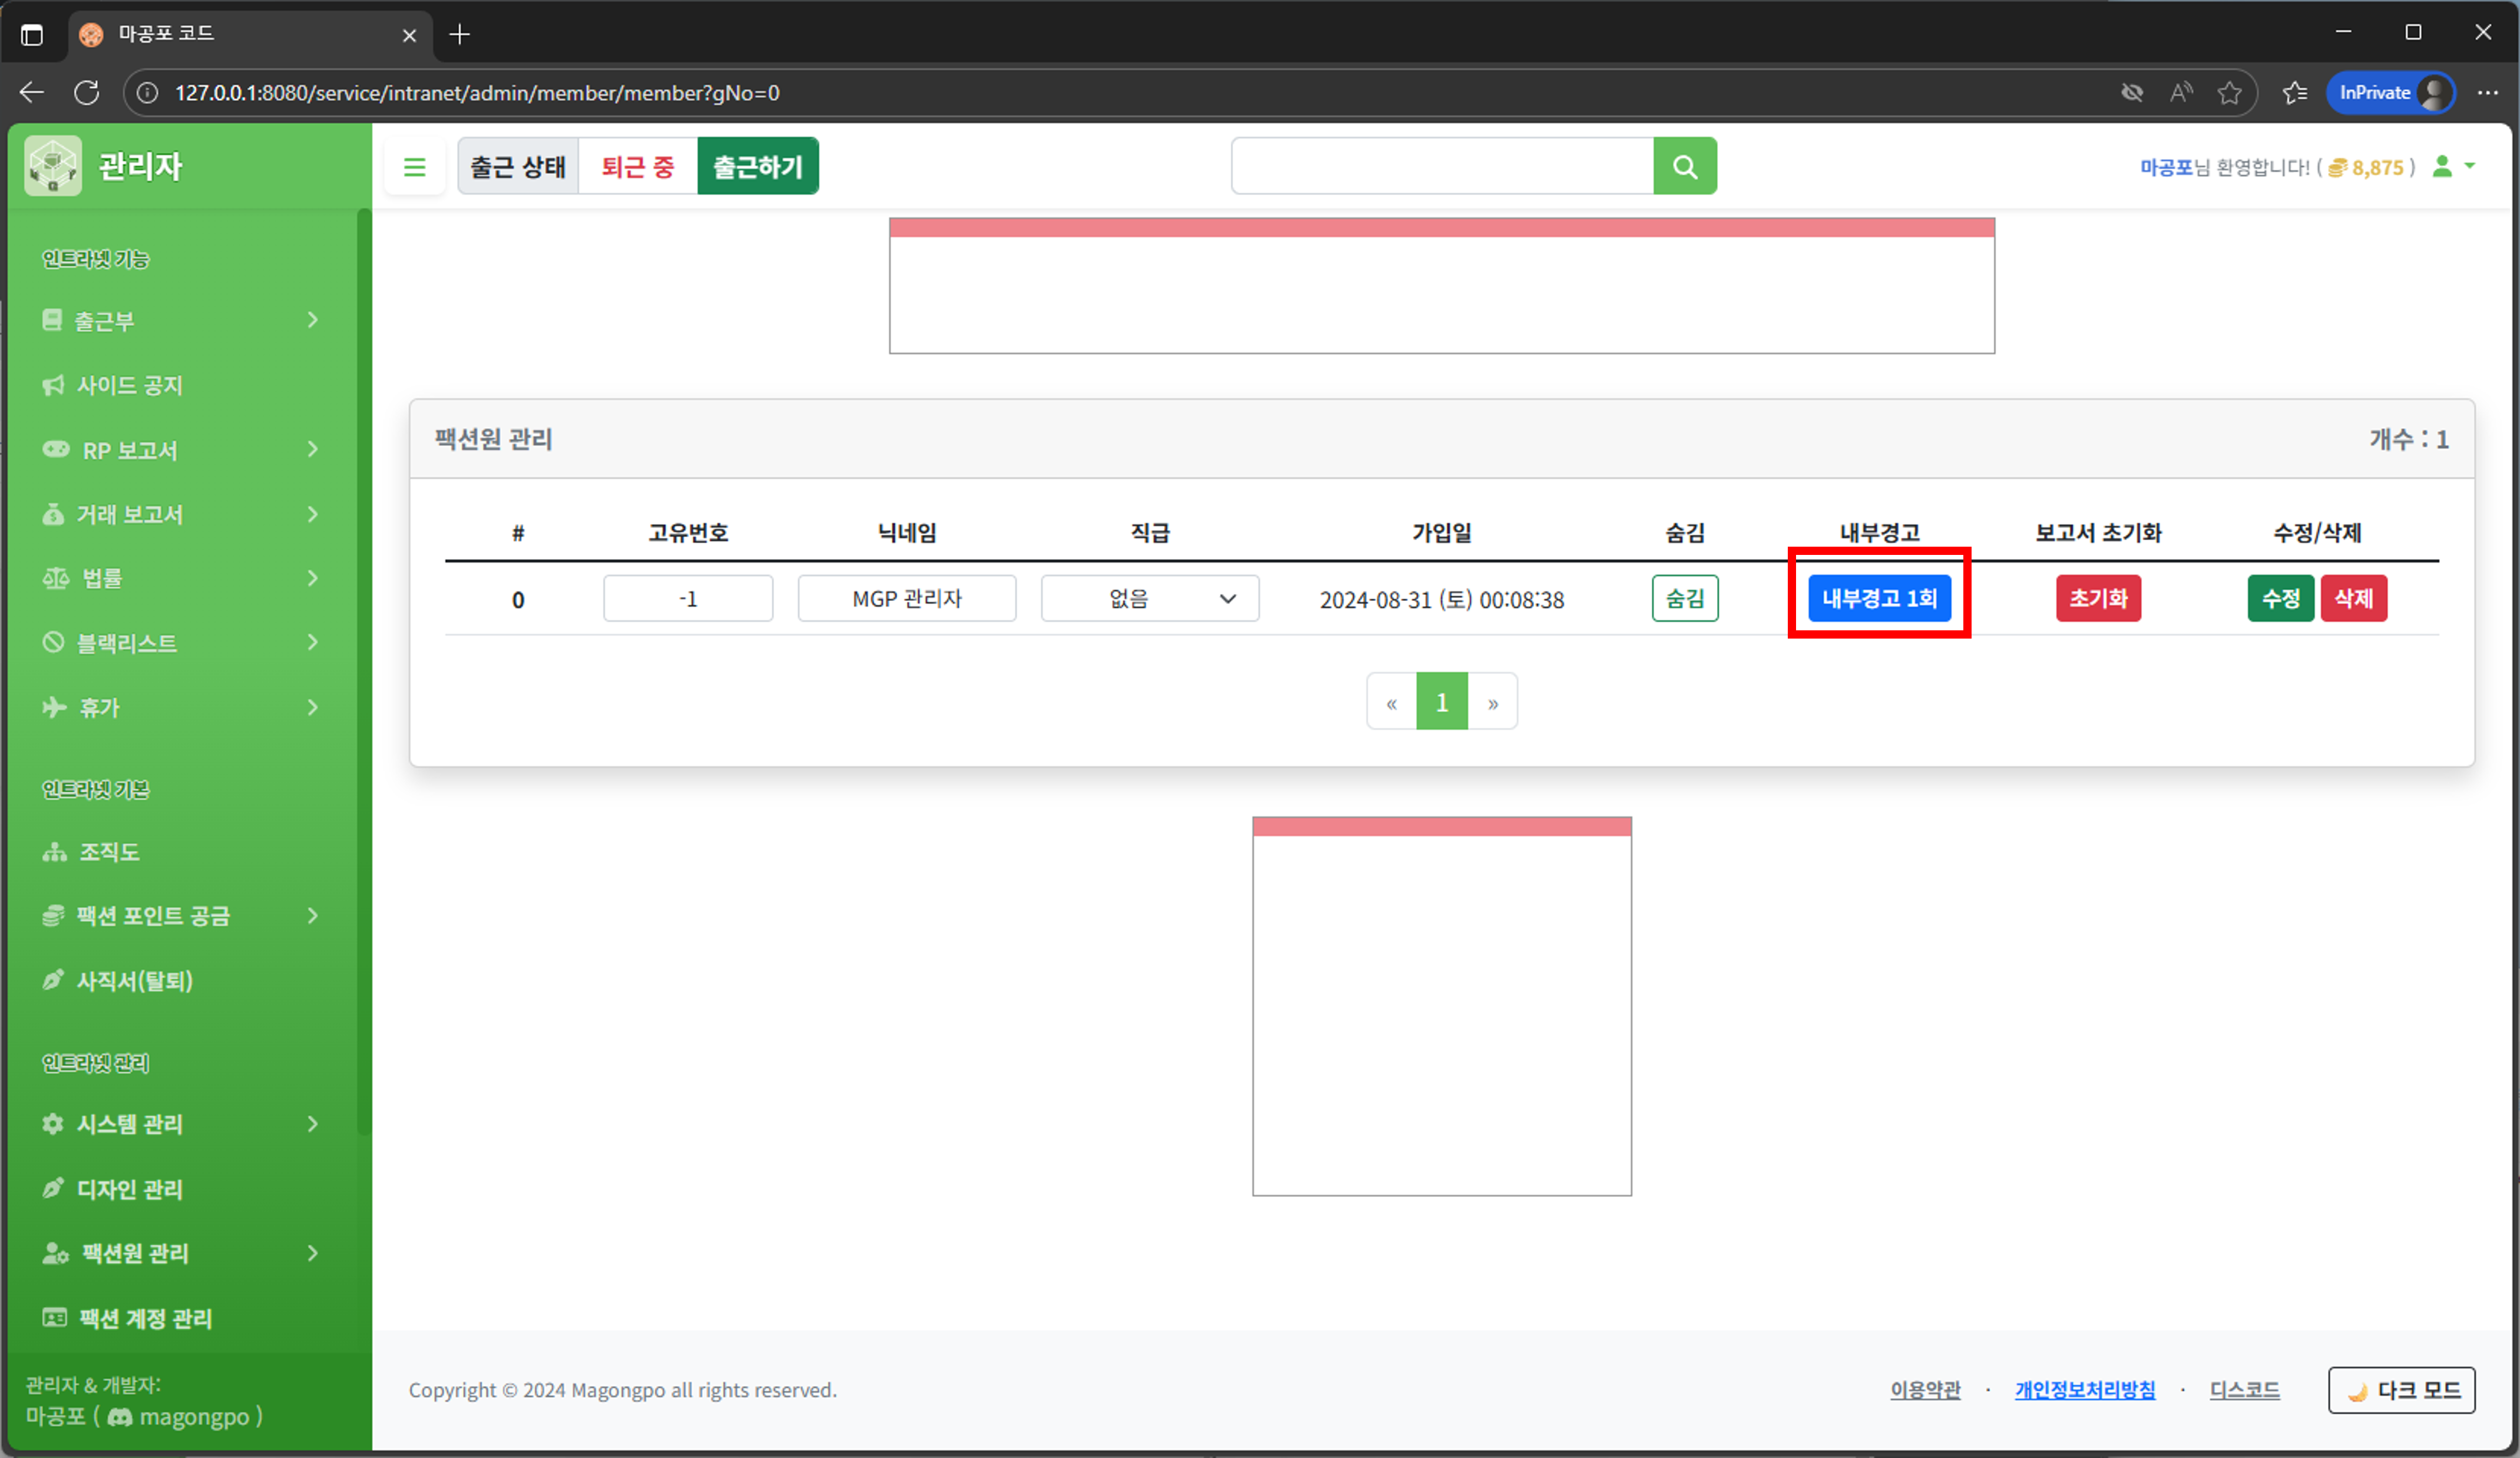Toggle the hamburger sidebar menu icon

(414, 167)
